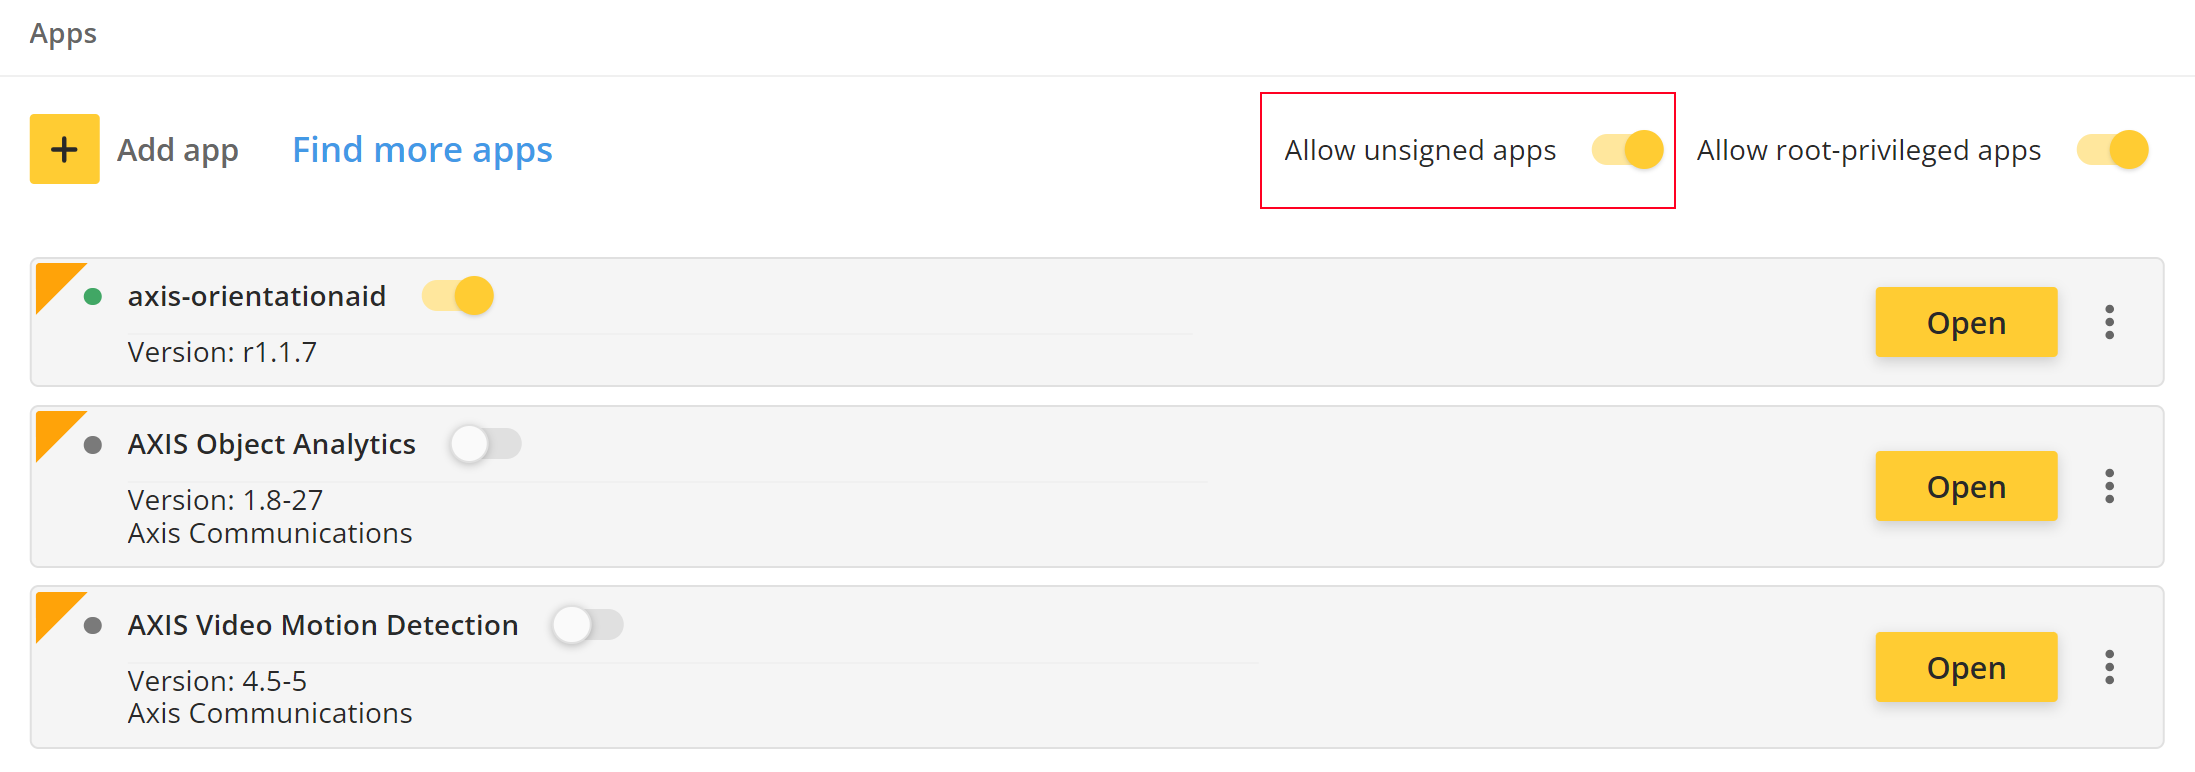Screen dimensions: 2195x772
Task: Click the gray status dot of AXIS Object Analytics
Action: point(93,445)
